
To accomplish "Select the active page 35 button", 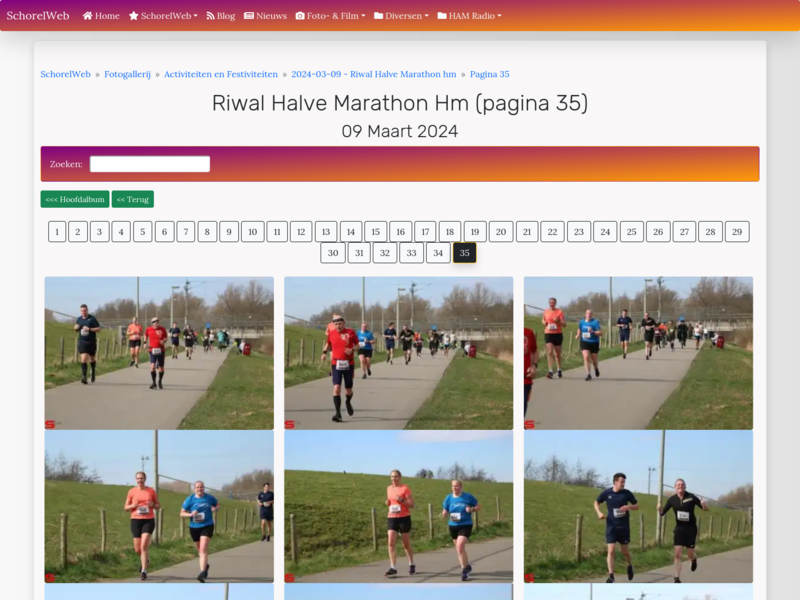I will 464,253.
